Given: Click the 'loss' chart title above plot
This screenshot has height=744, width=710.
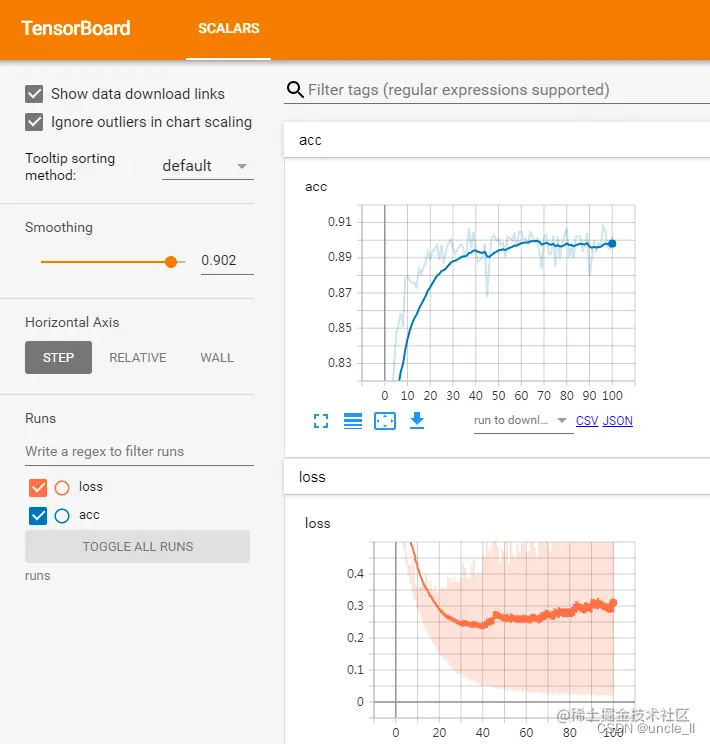Looking at the screenshot, I should coord(318,523).
